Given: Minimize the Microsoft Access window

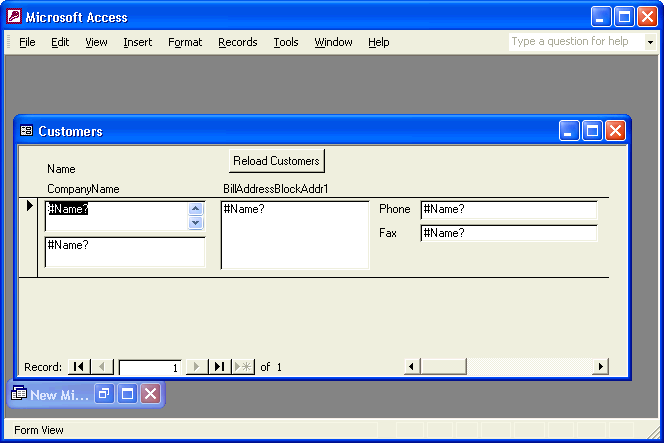Looking at the screenshot, I should coord(601,17).
